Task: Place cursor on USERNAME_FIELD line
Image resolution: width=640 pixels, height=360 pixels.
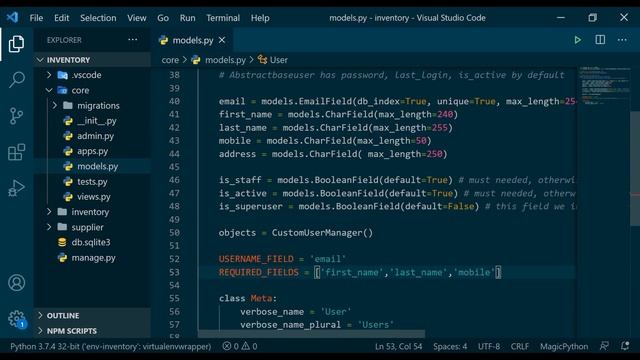Action: [282, 259]
